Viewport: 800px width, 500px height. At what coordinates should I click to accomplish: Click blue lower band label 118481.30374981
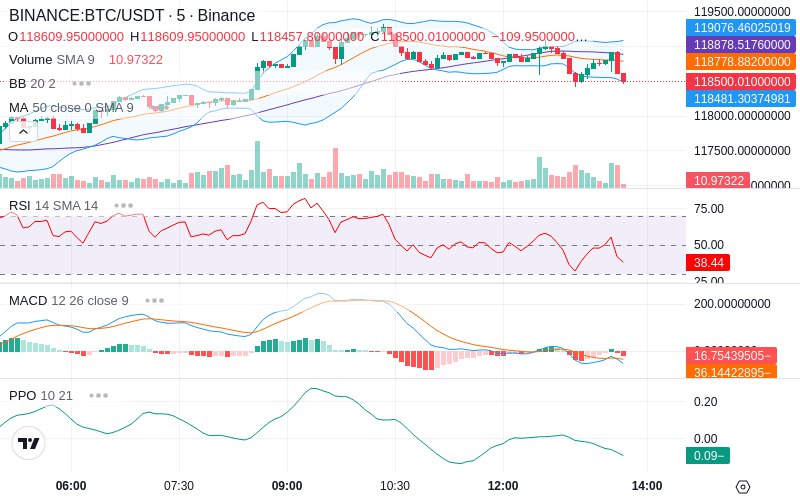(741, 98)
